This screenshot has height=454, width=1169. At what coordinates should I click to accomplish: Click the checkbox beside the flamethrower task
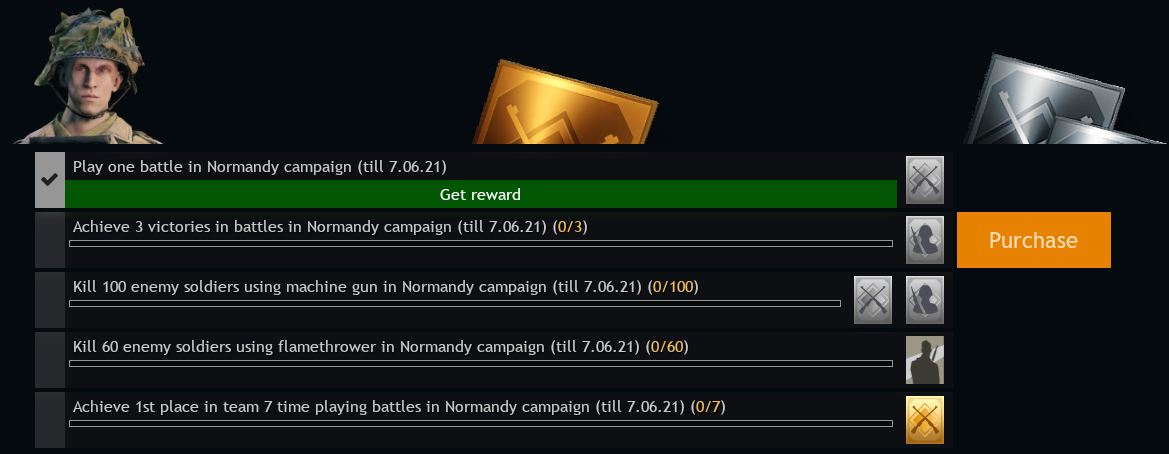pos(49,360)
